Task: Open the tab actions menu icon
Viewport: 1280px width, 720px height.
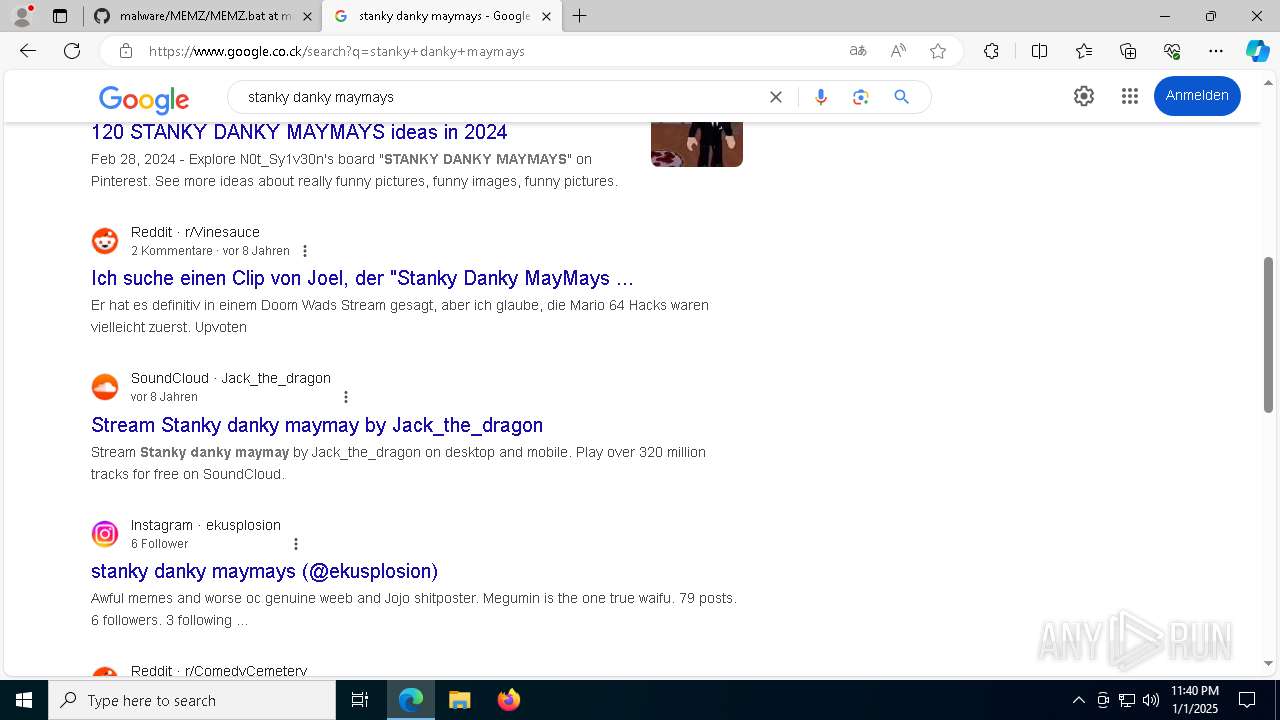Action: [60, 16]
